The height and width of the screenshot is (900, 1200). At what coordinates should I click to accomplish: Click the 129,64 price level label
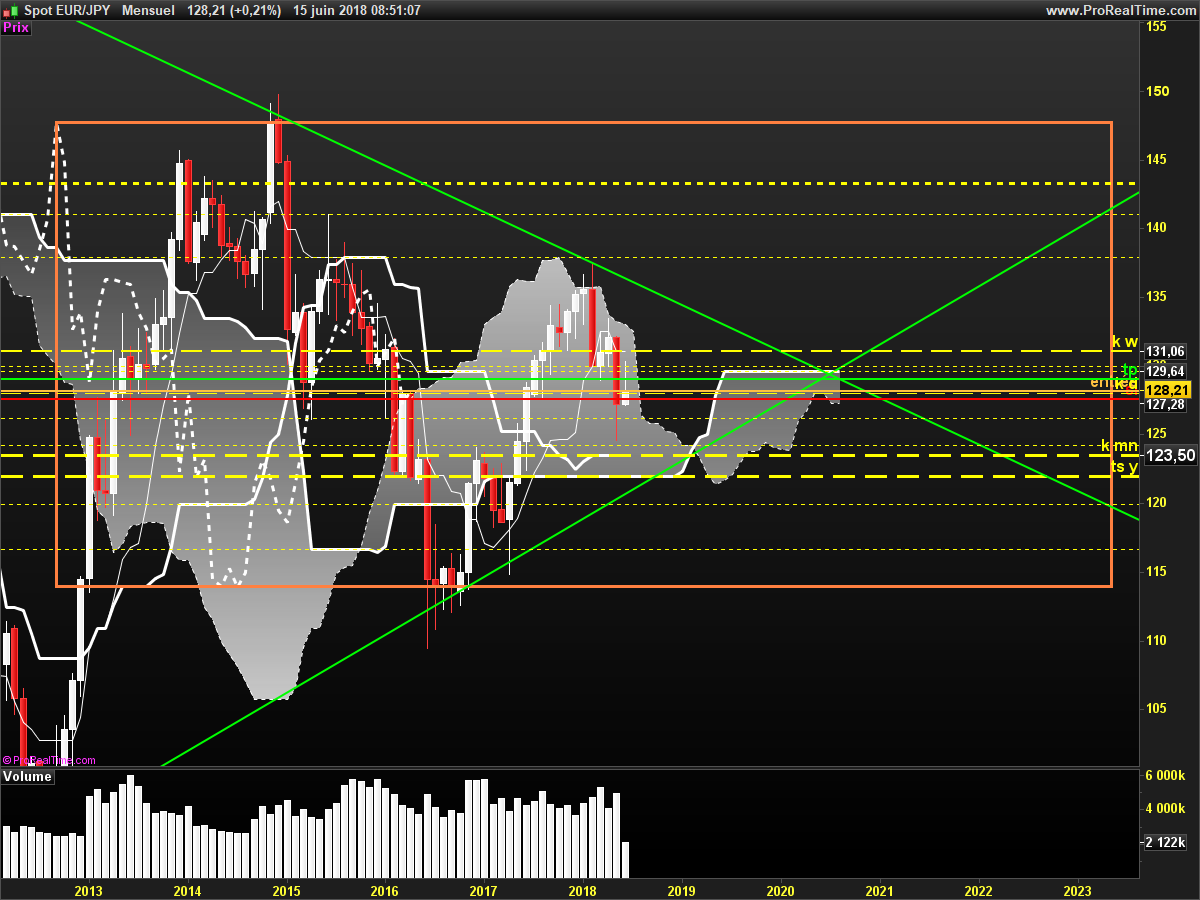(x=1165, y=371)
